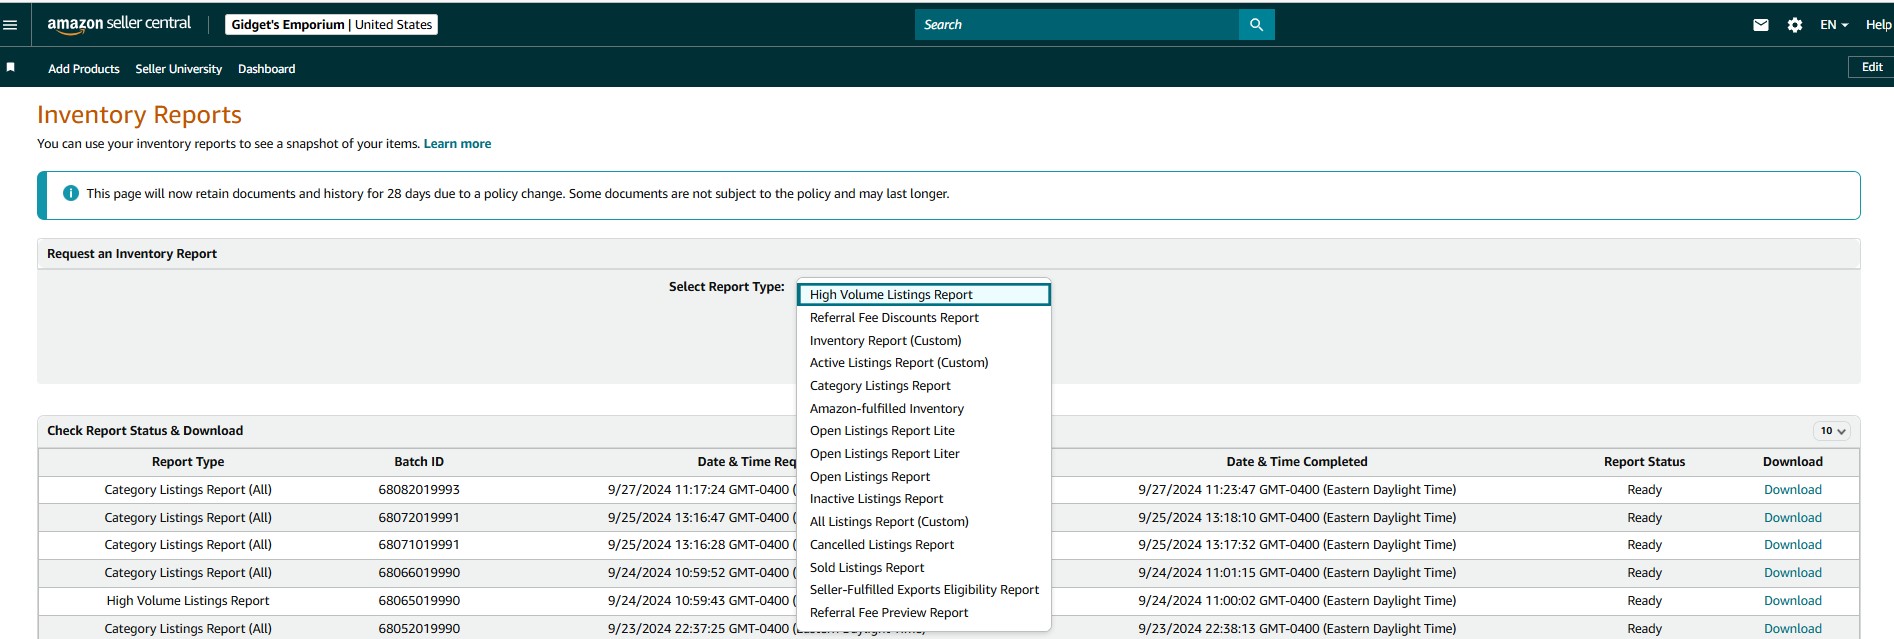
Task: Click the Download column header
Action: point(1792,461)
